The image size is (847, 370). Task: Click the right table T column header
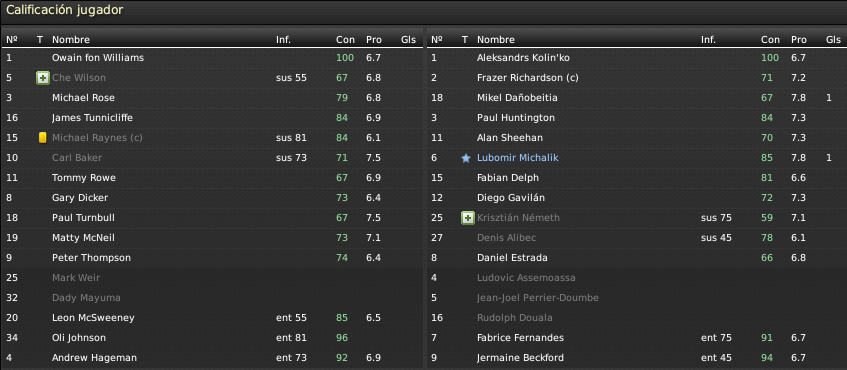point(465,39)
